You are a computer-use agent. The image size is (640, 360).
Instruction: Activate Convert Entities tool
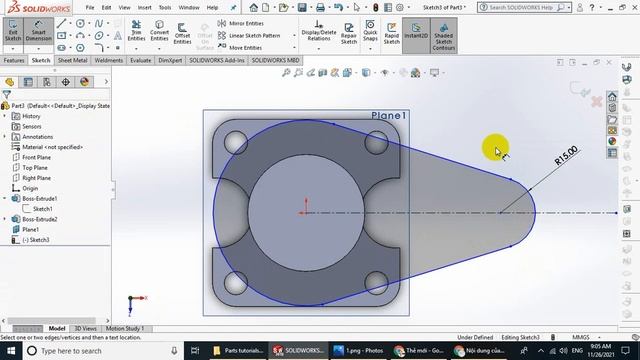coord(159,31)
